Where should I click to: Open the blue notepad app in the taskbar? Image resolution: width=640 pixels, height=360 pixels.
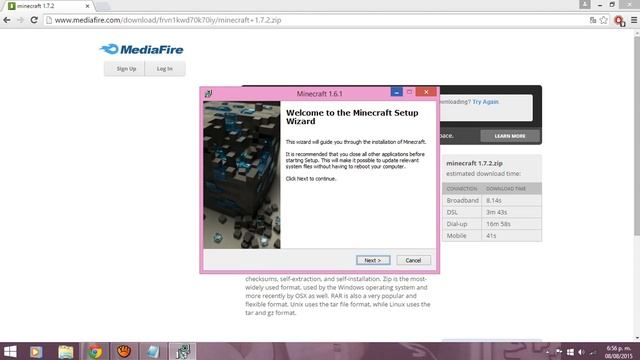153,351
